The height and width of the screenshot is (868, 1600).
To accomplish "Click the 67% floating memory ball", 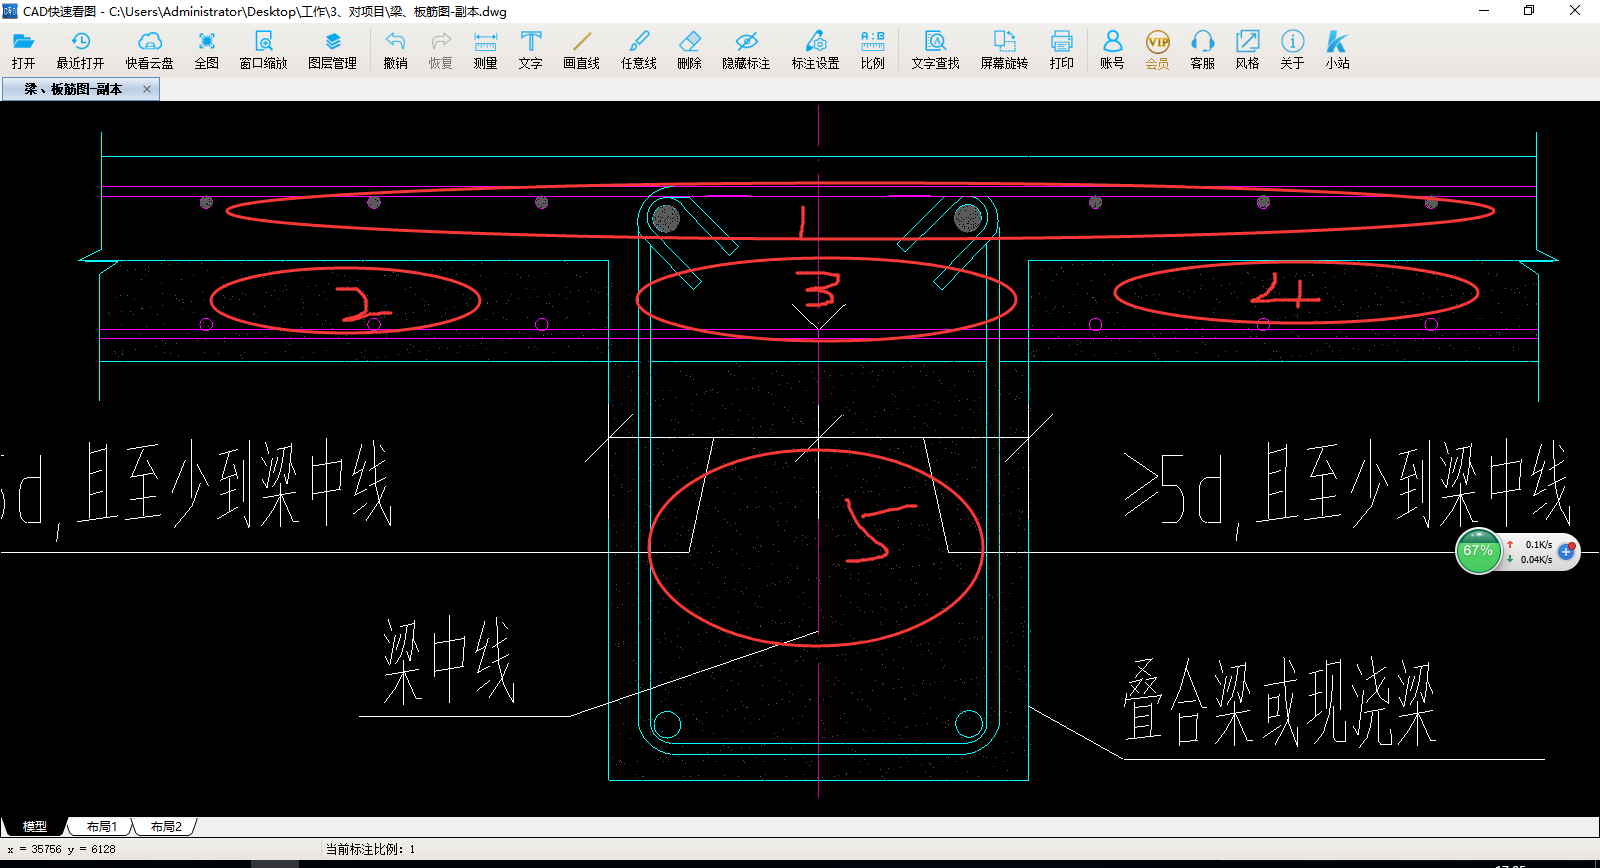I will (x=1478, y=551).
